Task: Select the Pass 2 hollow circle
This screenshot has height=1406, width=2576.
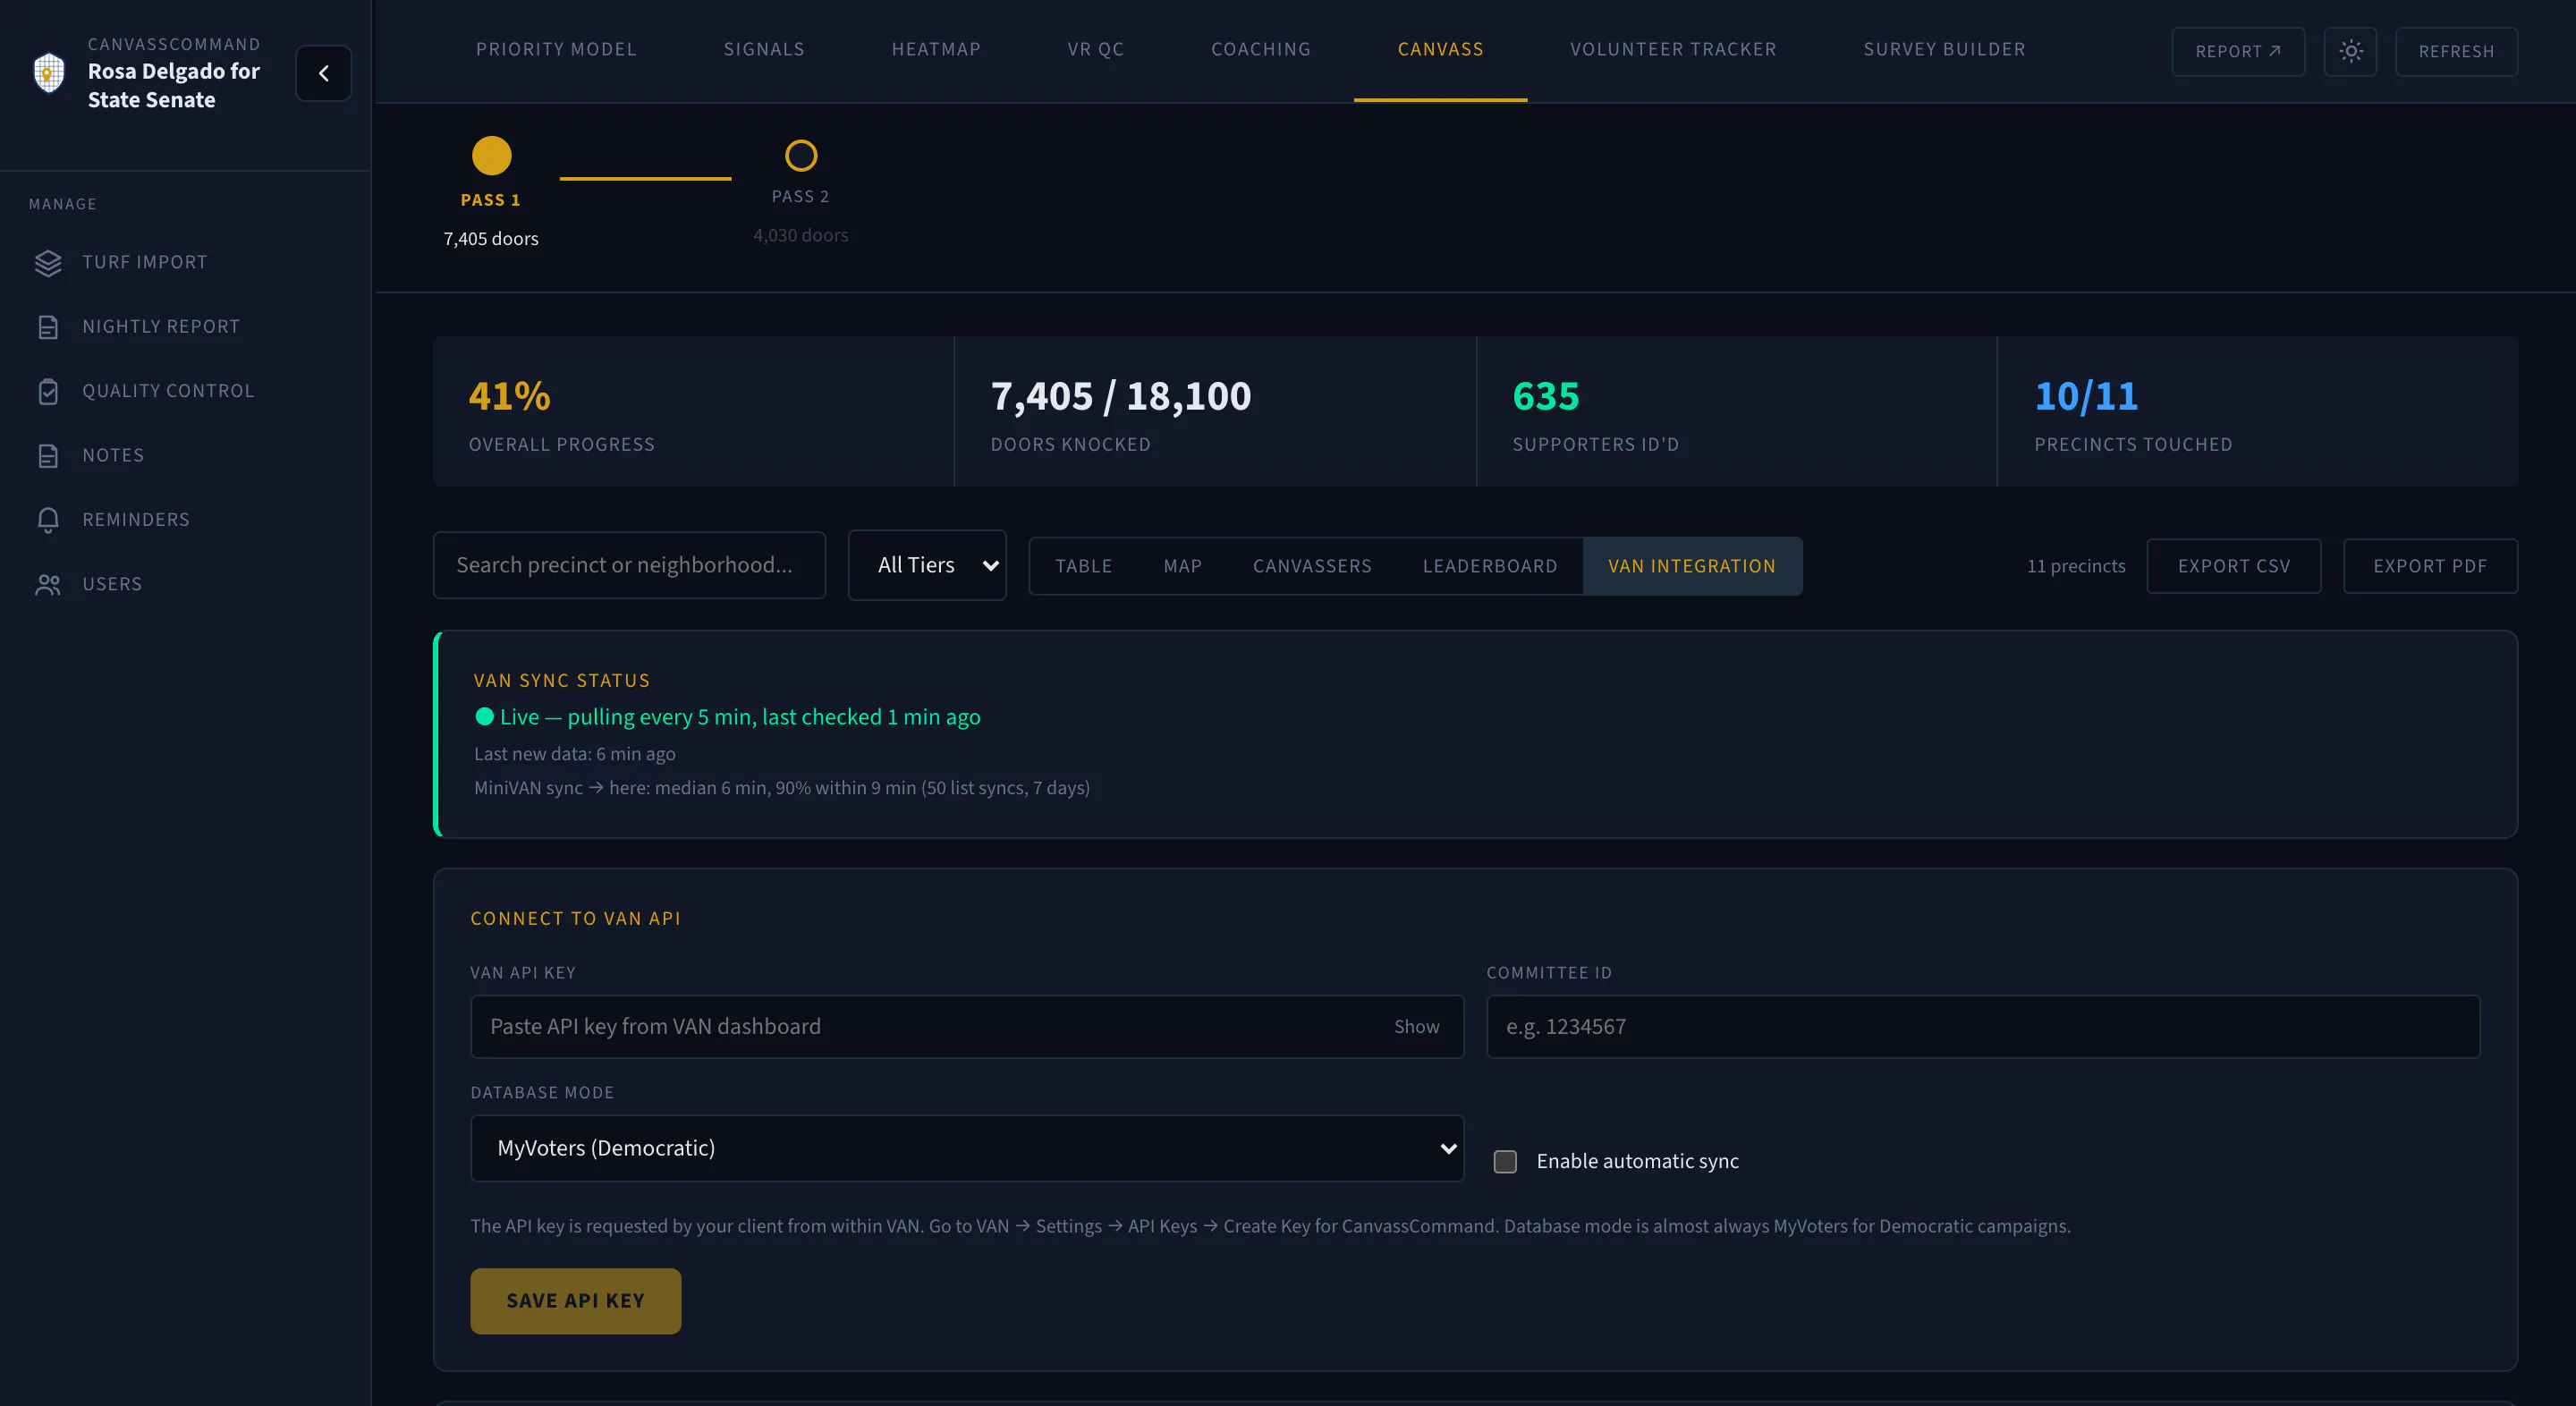Action: click(800, 156)
